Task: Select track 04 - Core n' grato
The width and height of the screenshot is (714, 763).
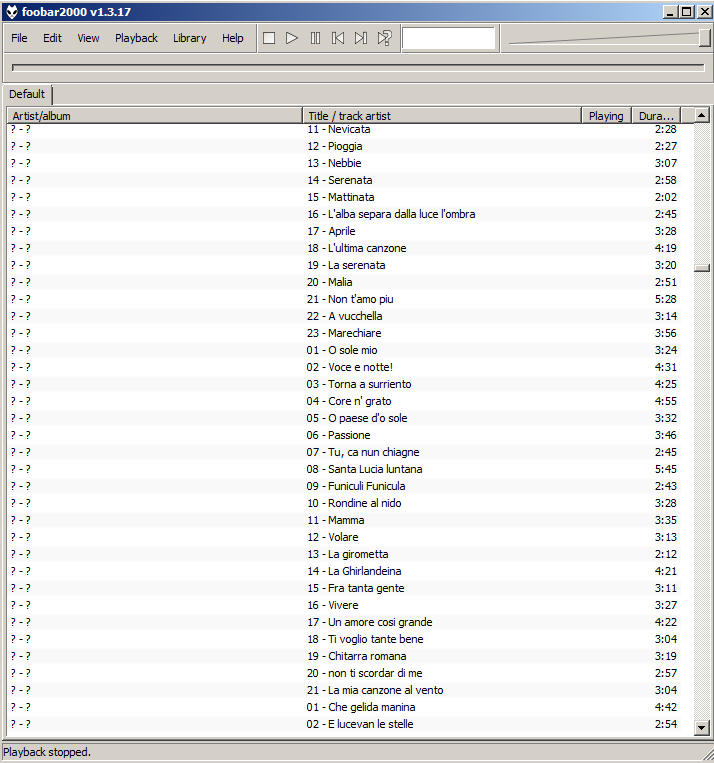Action: click(344, 401)
